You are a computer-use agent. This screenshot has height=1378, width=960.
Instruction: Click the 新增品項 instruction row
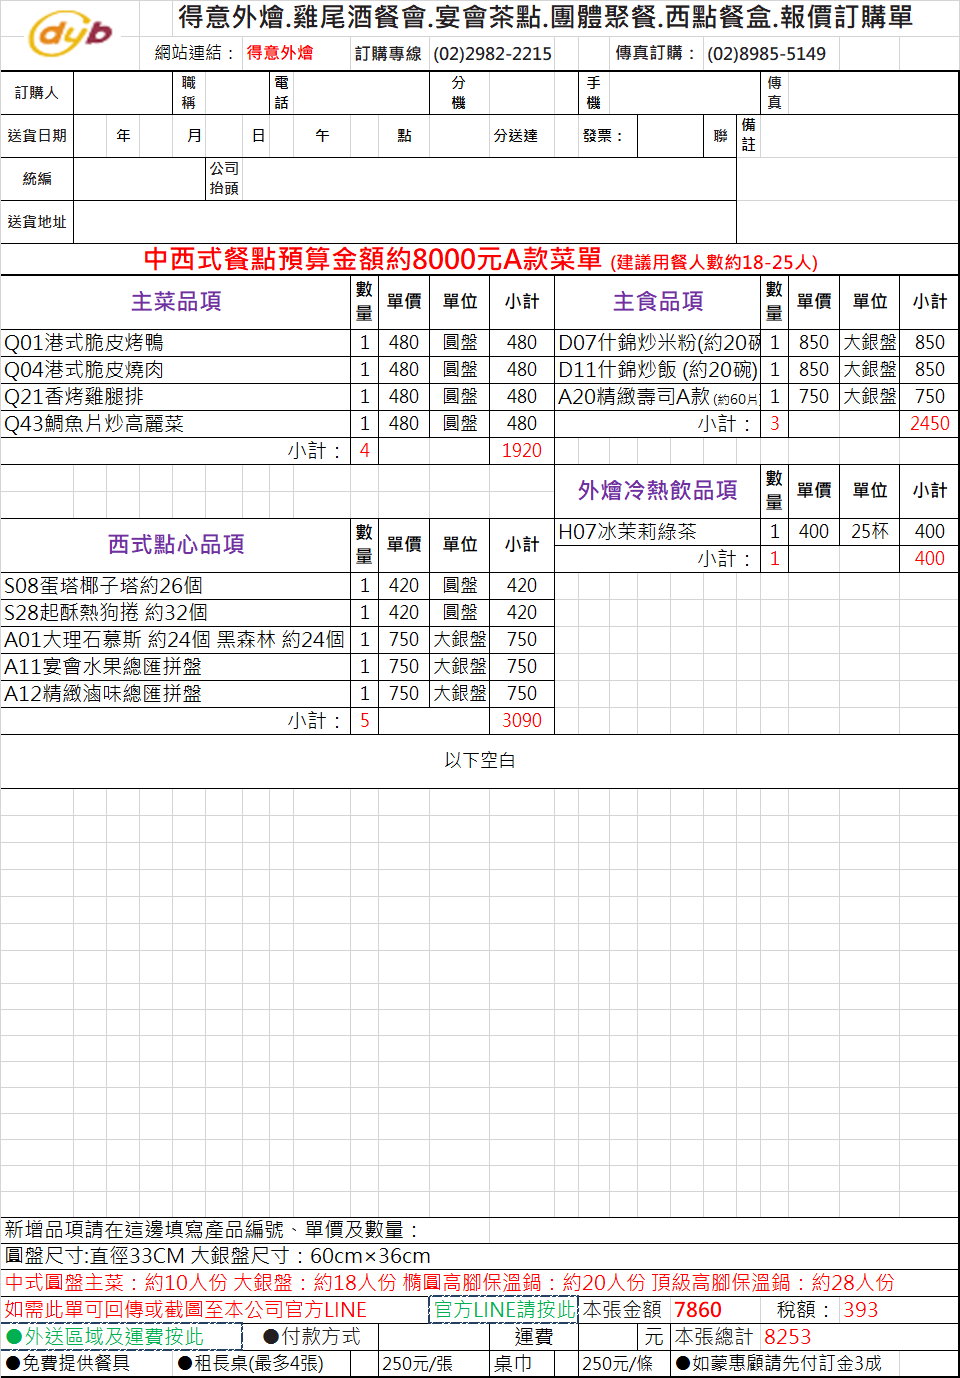tap(480, 1229)
